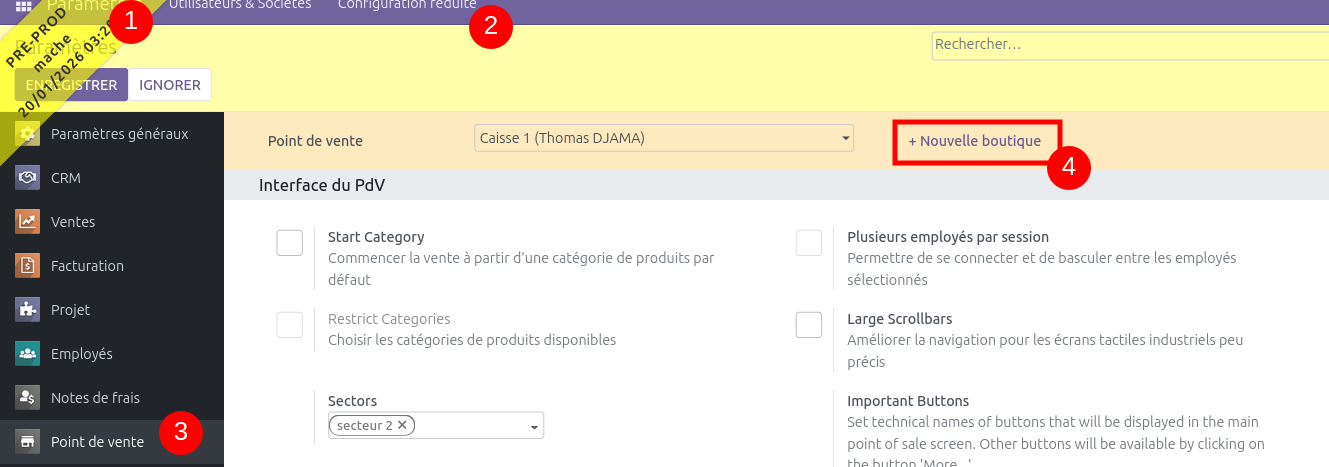Click the Notes de frais icon

pyautogui.click(x=28, y=398)
